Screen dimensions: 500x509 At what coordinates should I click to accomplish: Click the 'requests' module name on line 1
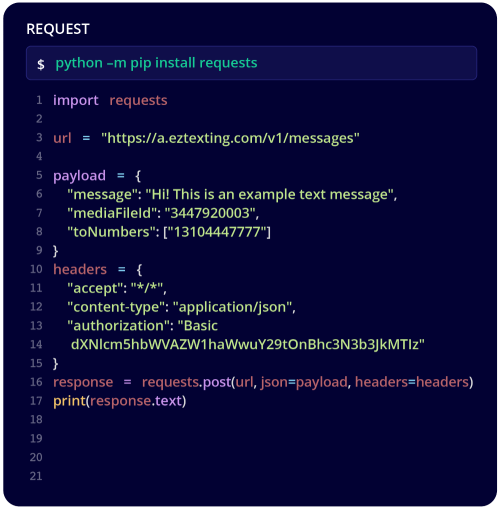point(138,101)
